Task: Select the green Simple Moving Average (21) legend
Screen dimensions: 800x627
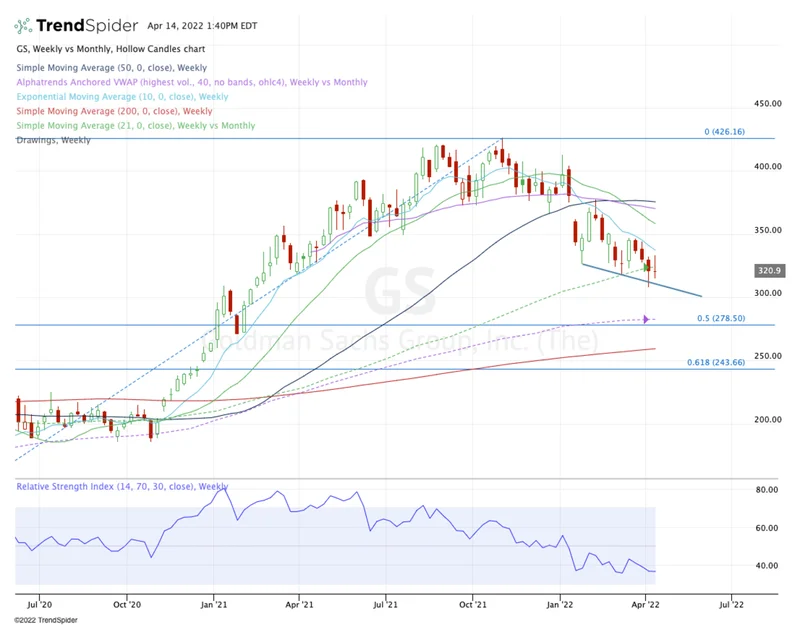Action: pos(135,126)
